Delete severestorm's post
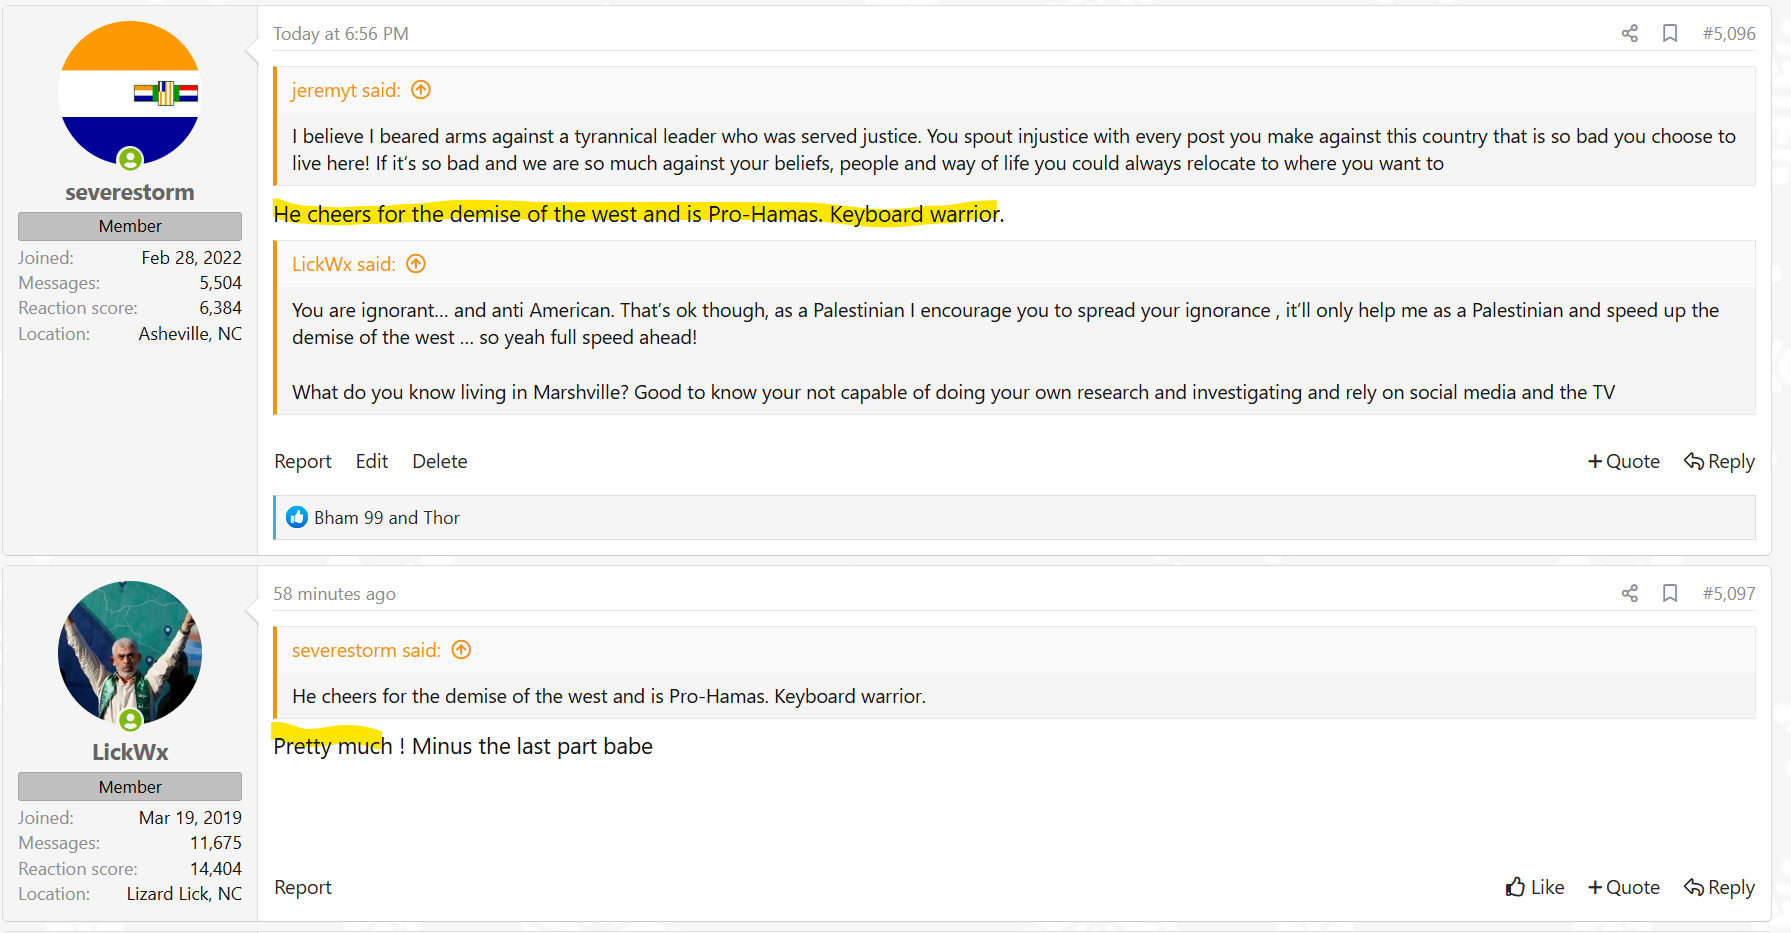Image resolution: width=1791 pixels, height=933 pixels. point(439,461)
